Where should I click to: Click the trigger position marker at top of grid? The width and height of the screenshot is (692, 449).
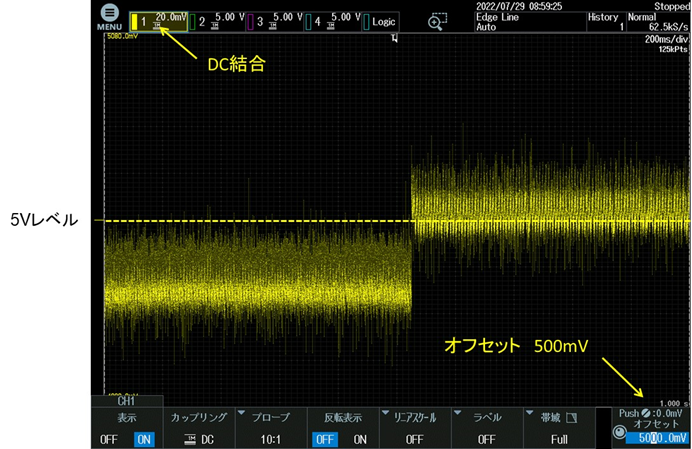tap(394, 38)
